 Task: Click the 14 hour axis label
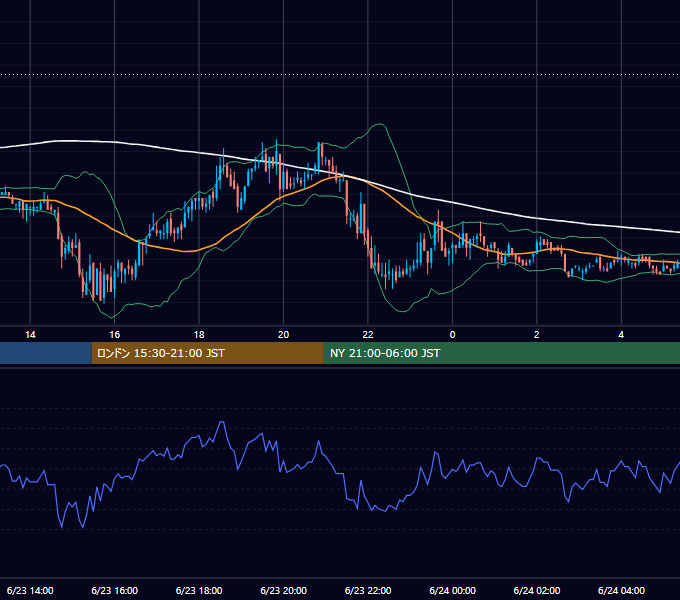click(30, 335)
